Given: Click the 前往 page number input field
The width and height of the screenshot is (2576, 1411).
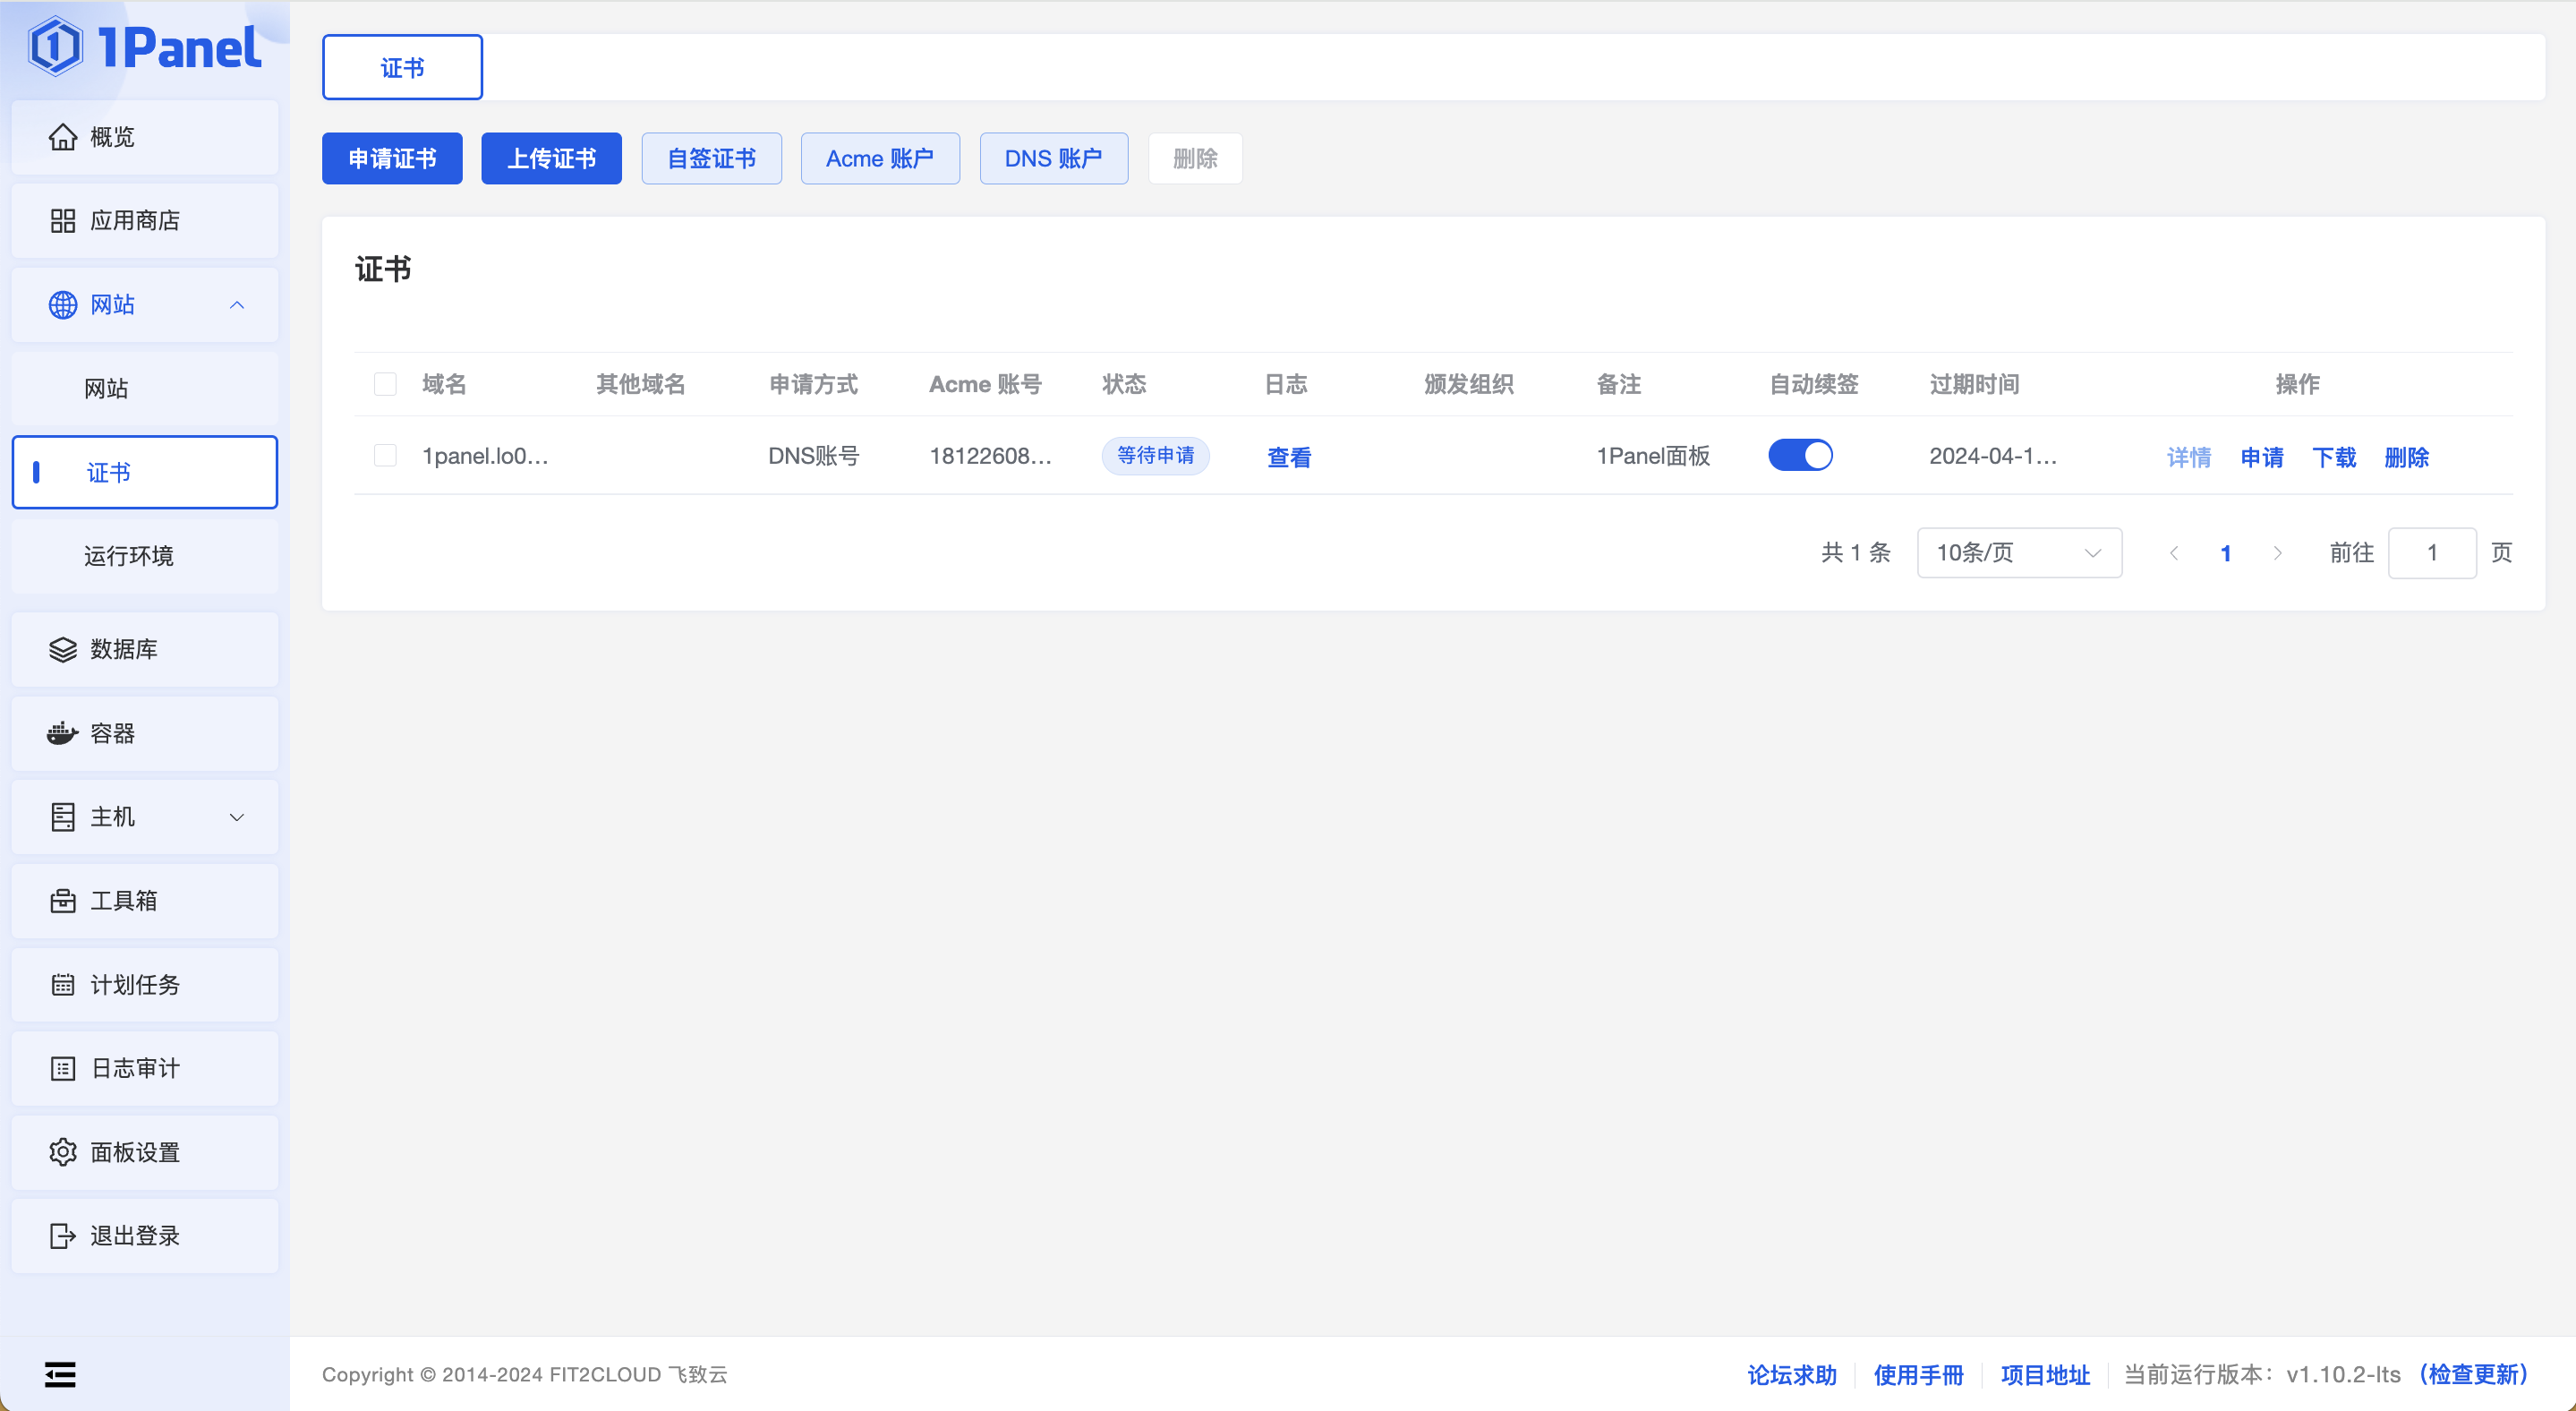Looking at the screenshot, I should point(2432,553).
